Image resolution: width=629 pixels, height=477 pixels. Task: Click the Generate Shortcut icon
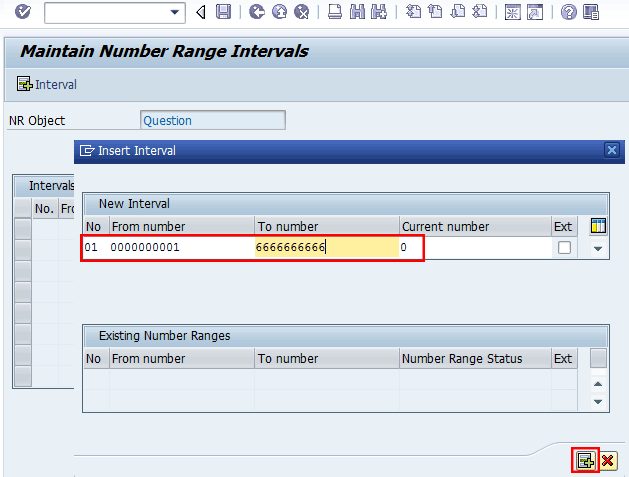coord(535,12)
